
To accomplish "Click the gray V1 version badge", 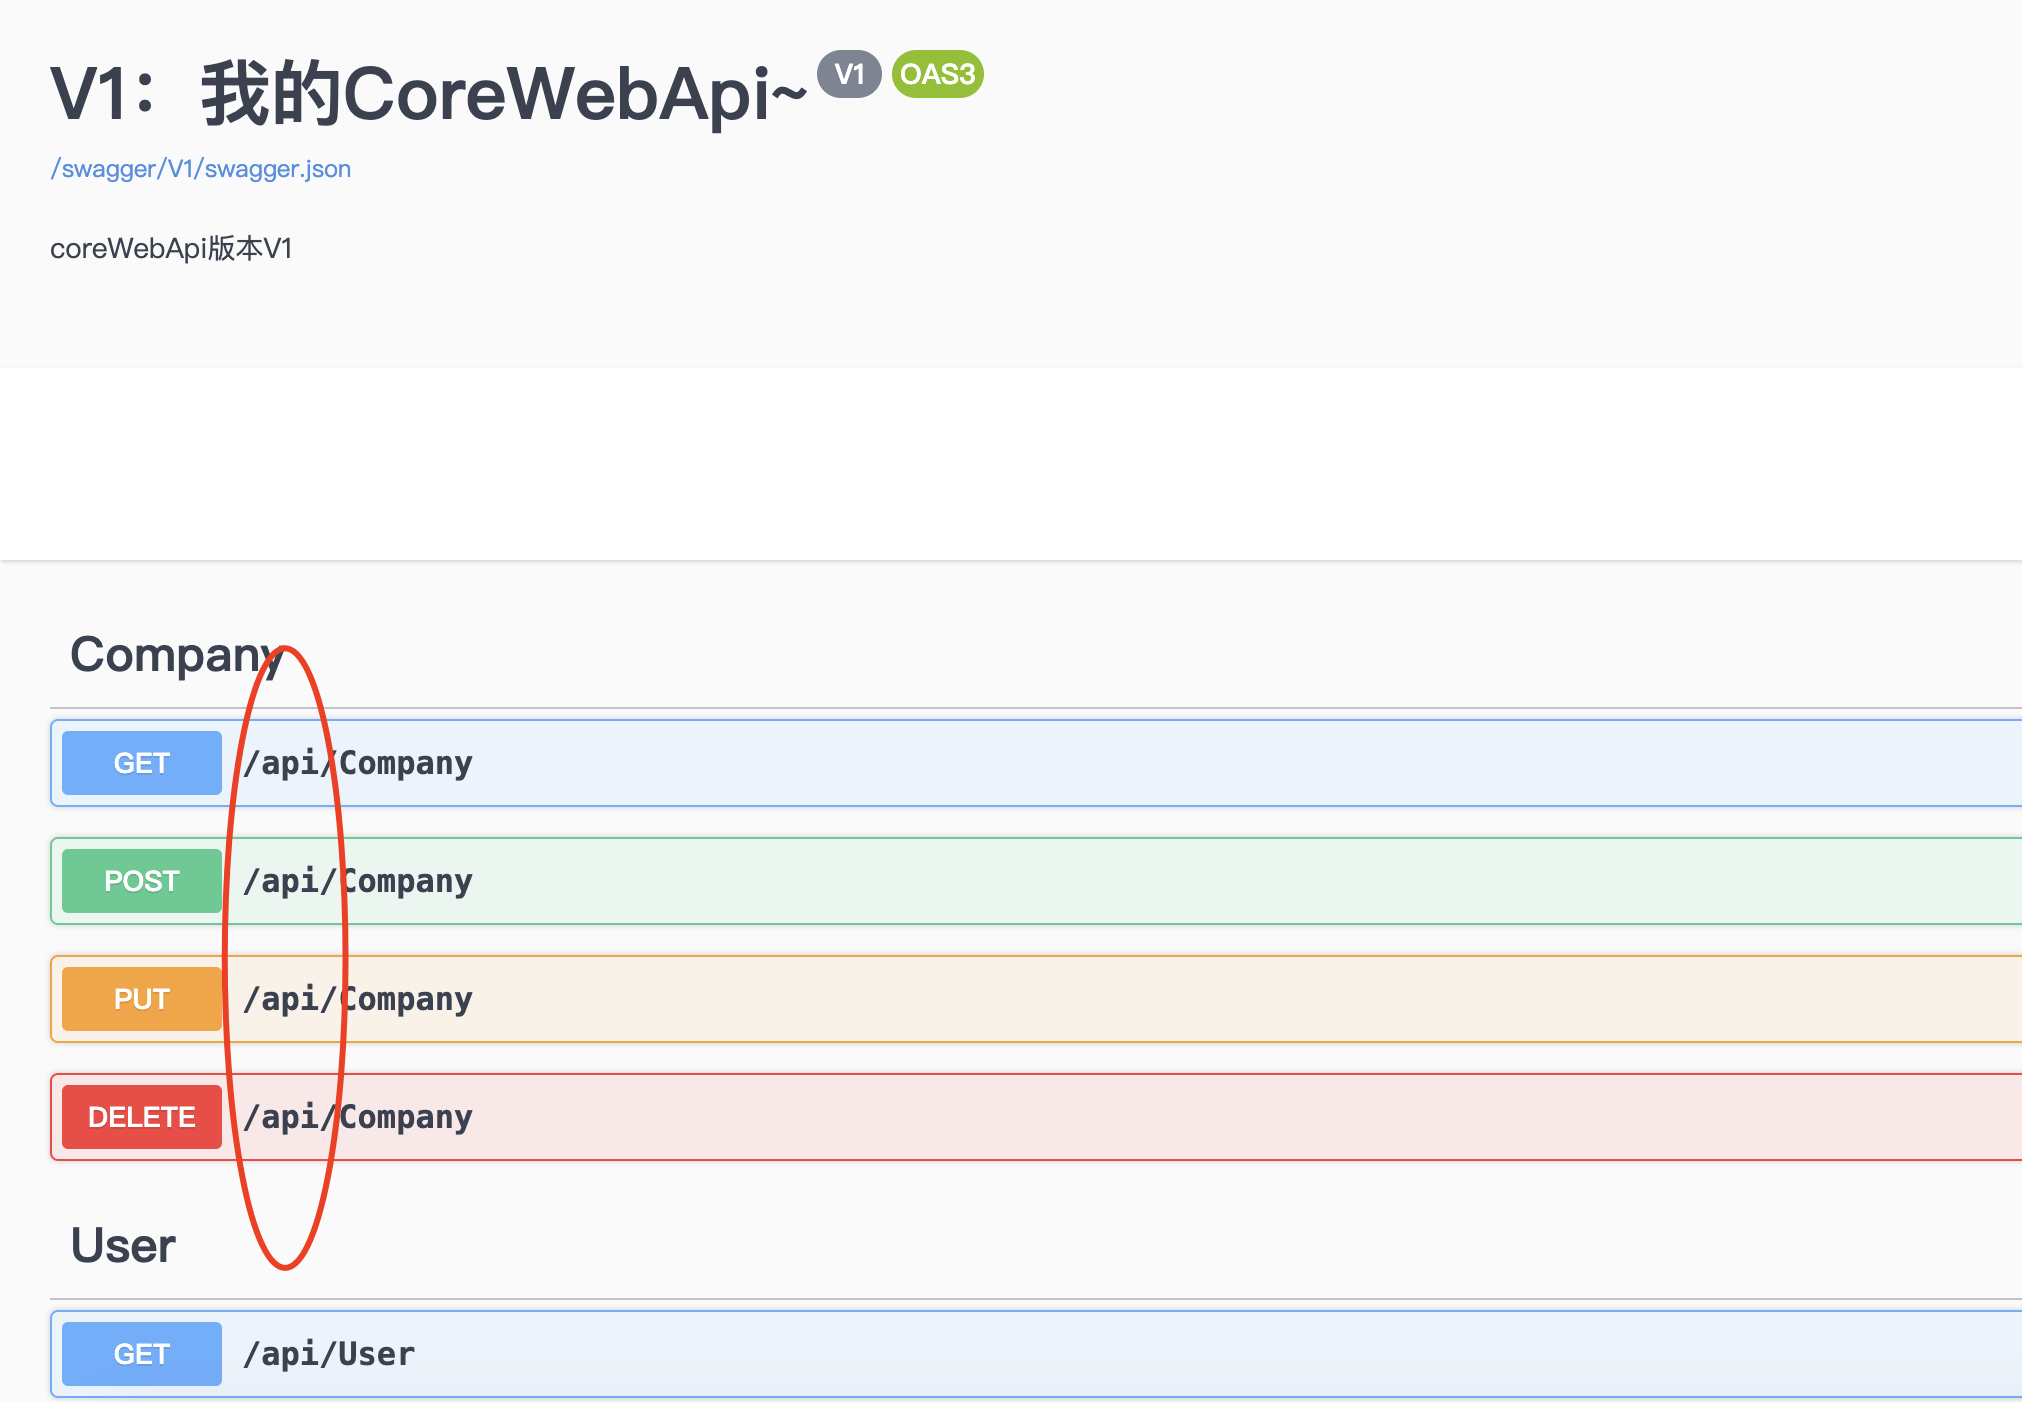I will point(849,72).
